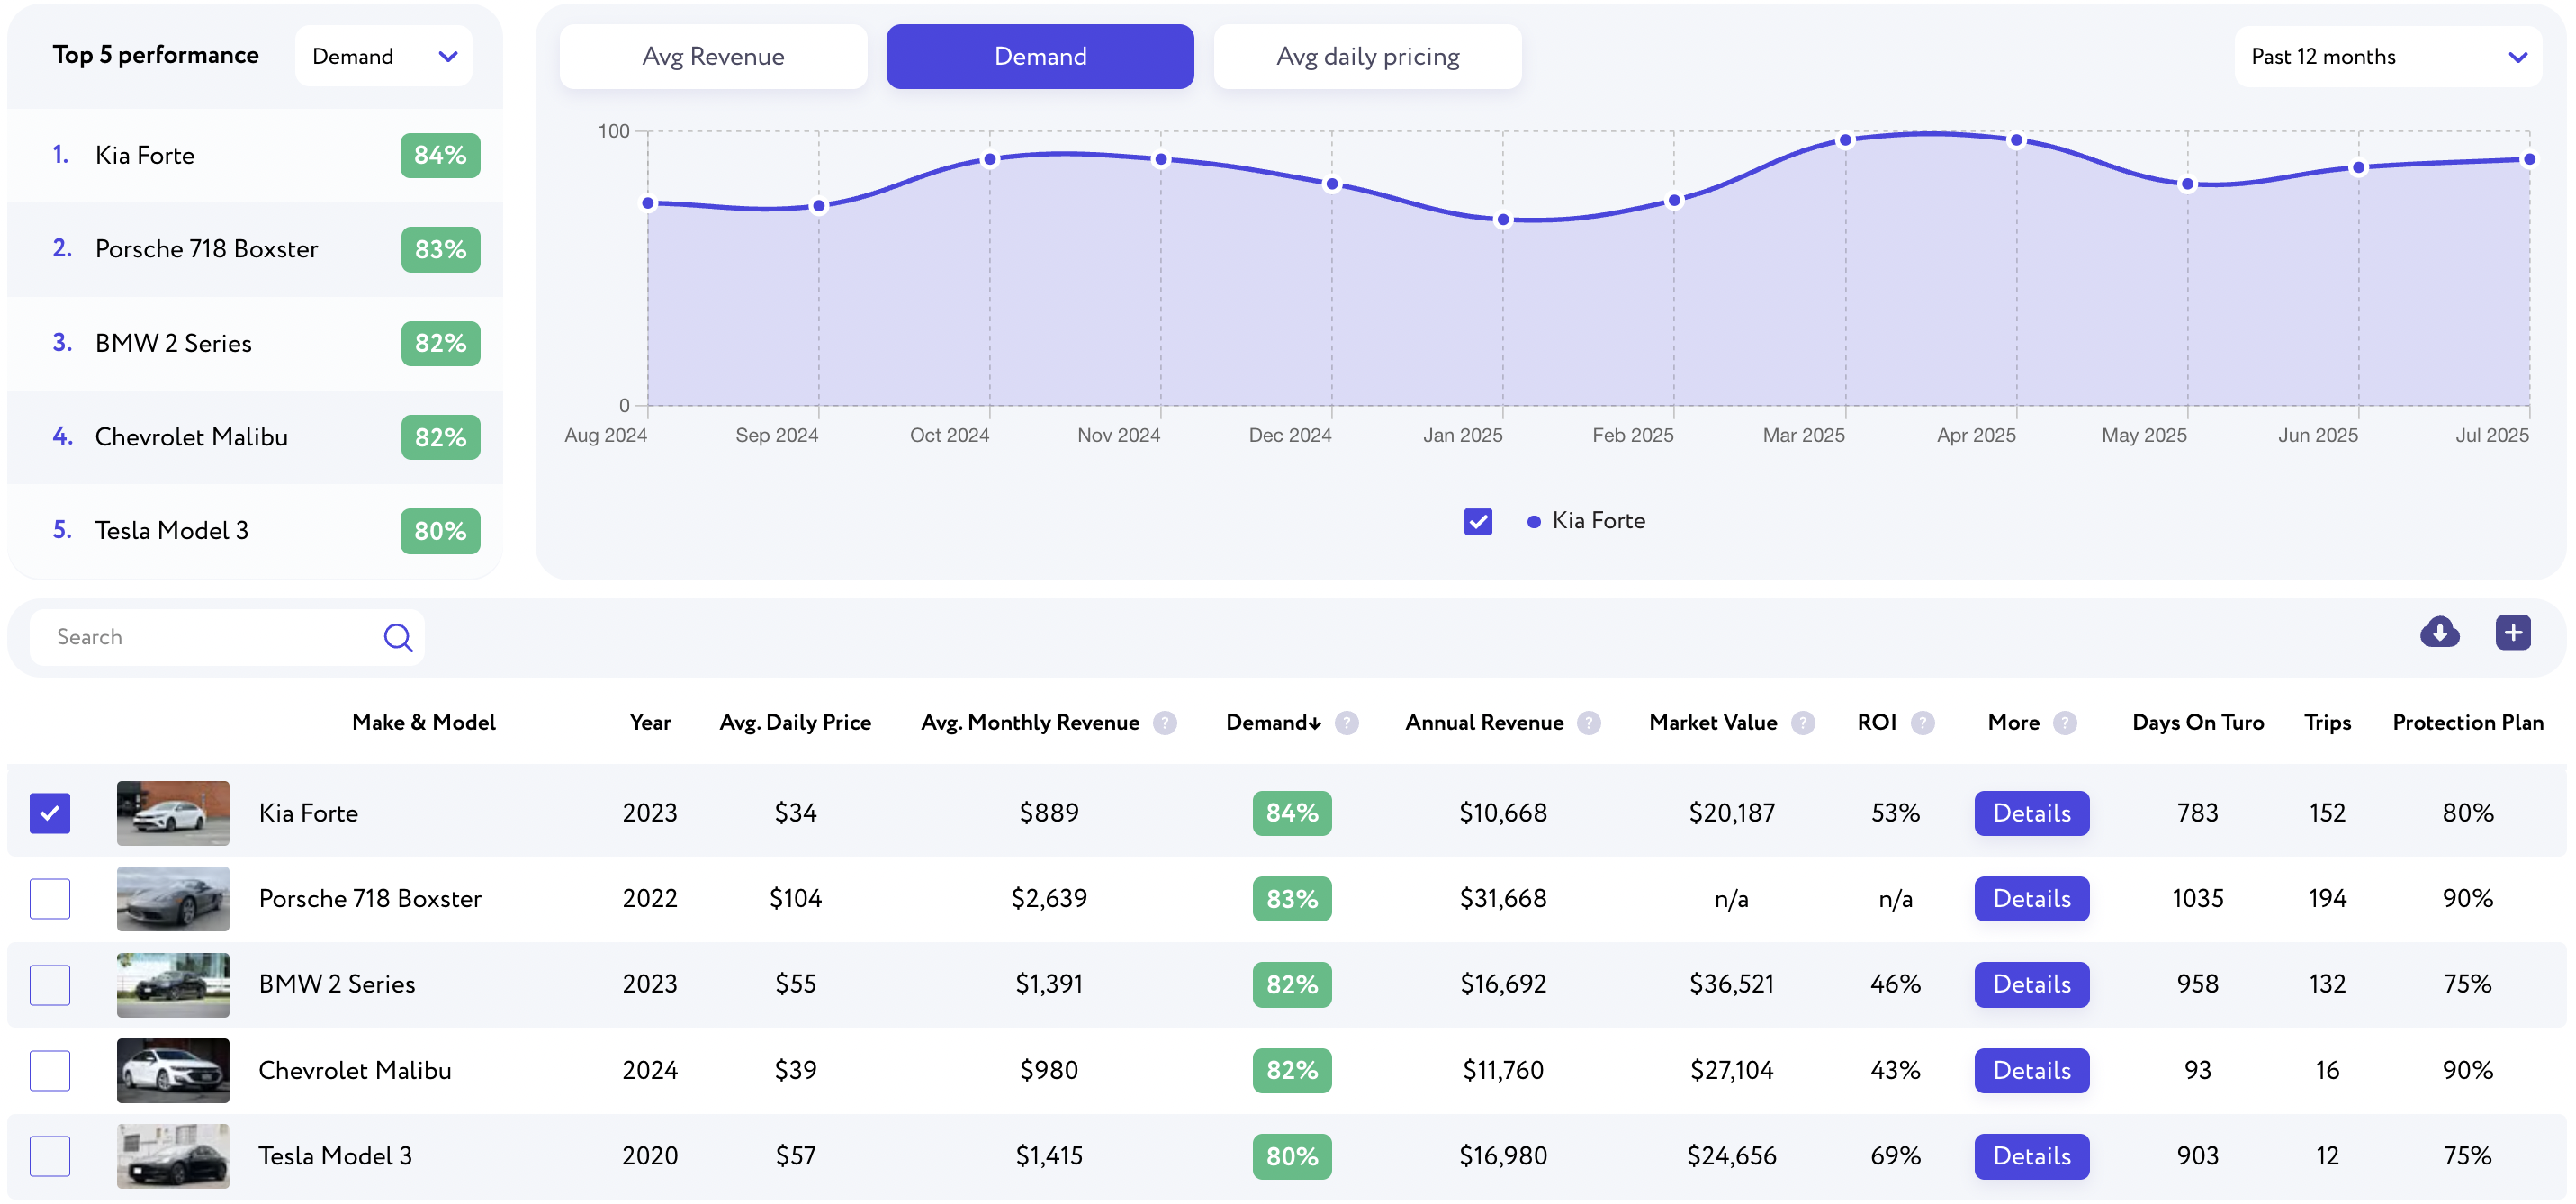Switch to Avg daily pricing tab
The image size is (2576, 1204).
1368,56
